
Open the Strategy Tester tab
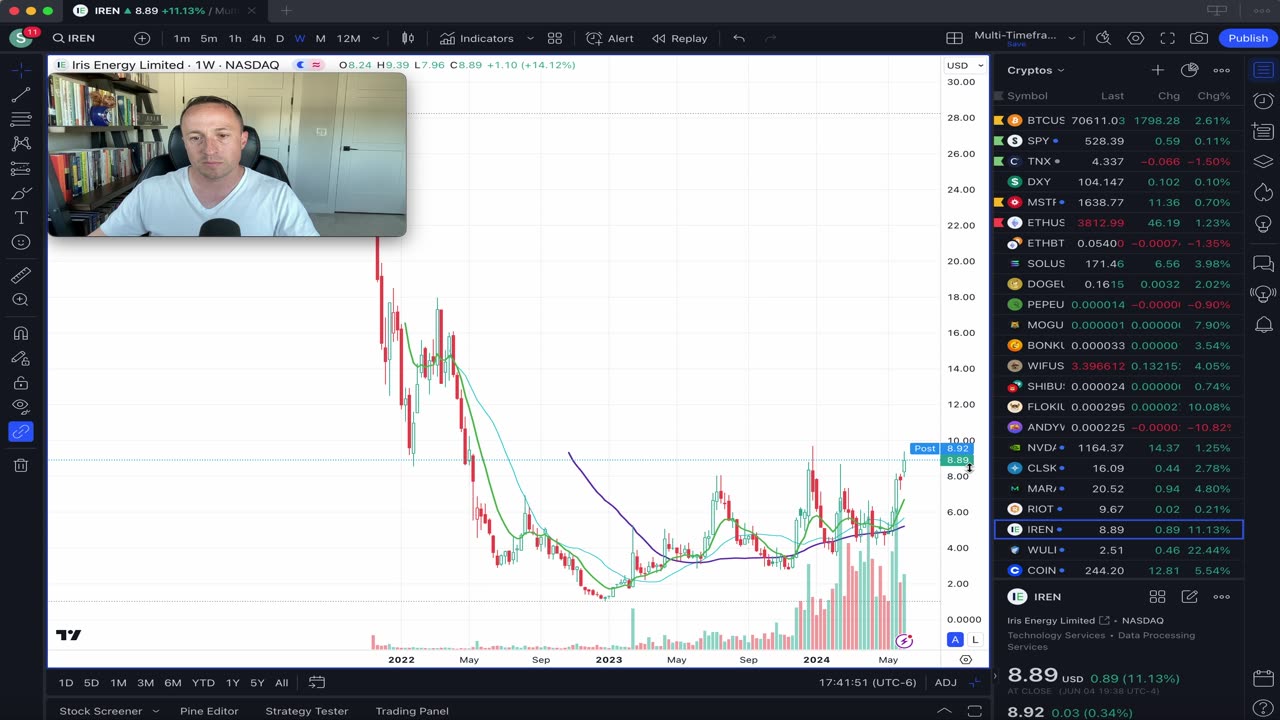[x=306, y=711]
